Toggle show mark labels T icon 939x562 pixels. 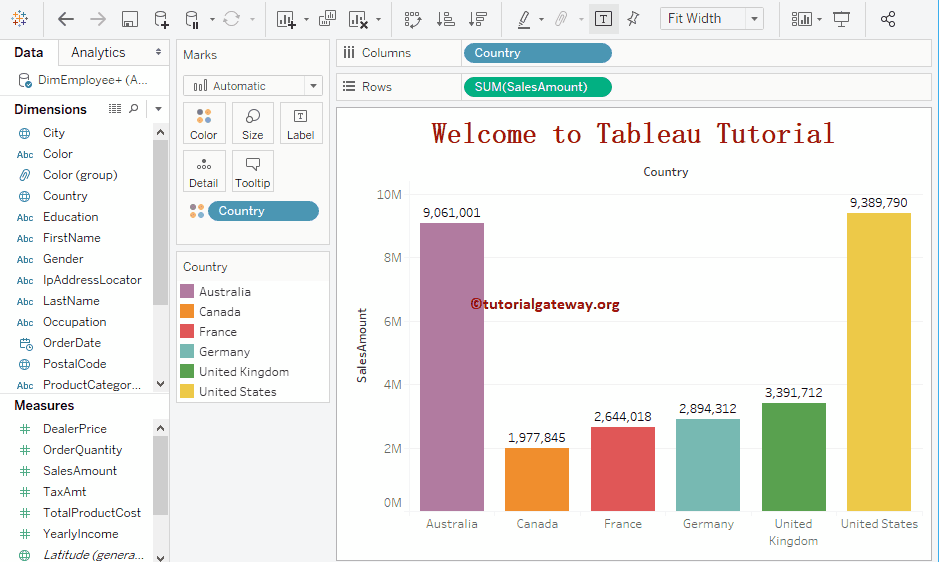coord(603,19)
